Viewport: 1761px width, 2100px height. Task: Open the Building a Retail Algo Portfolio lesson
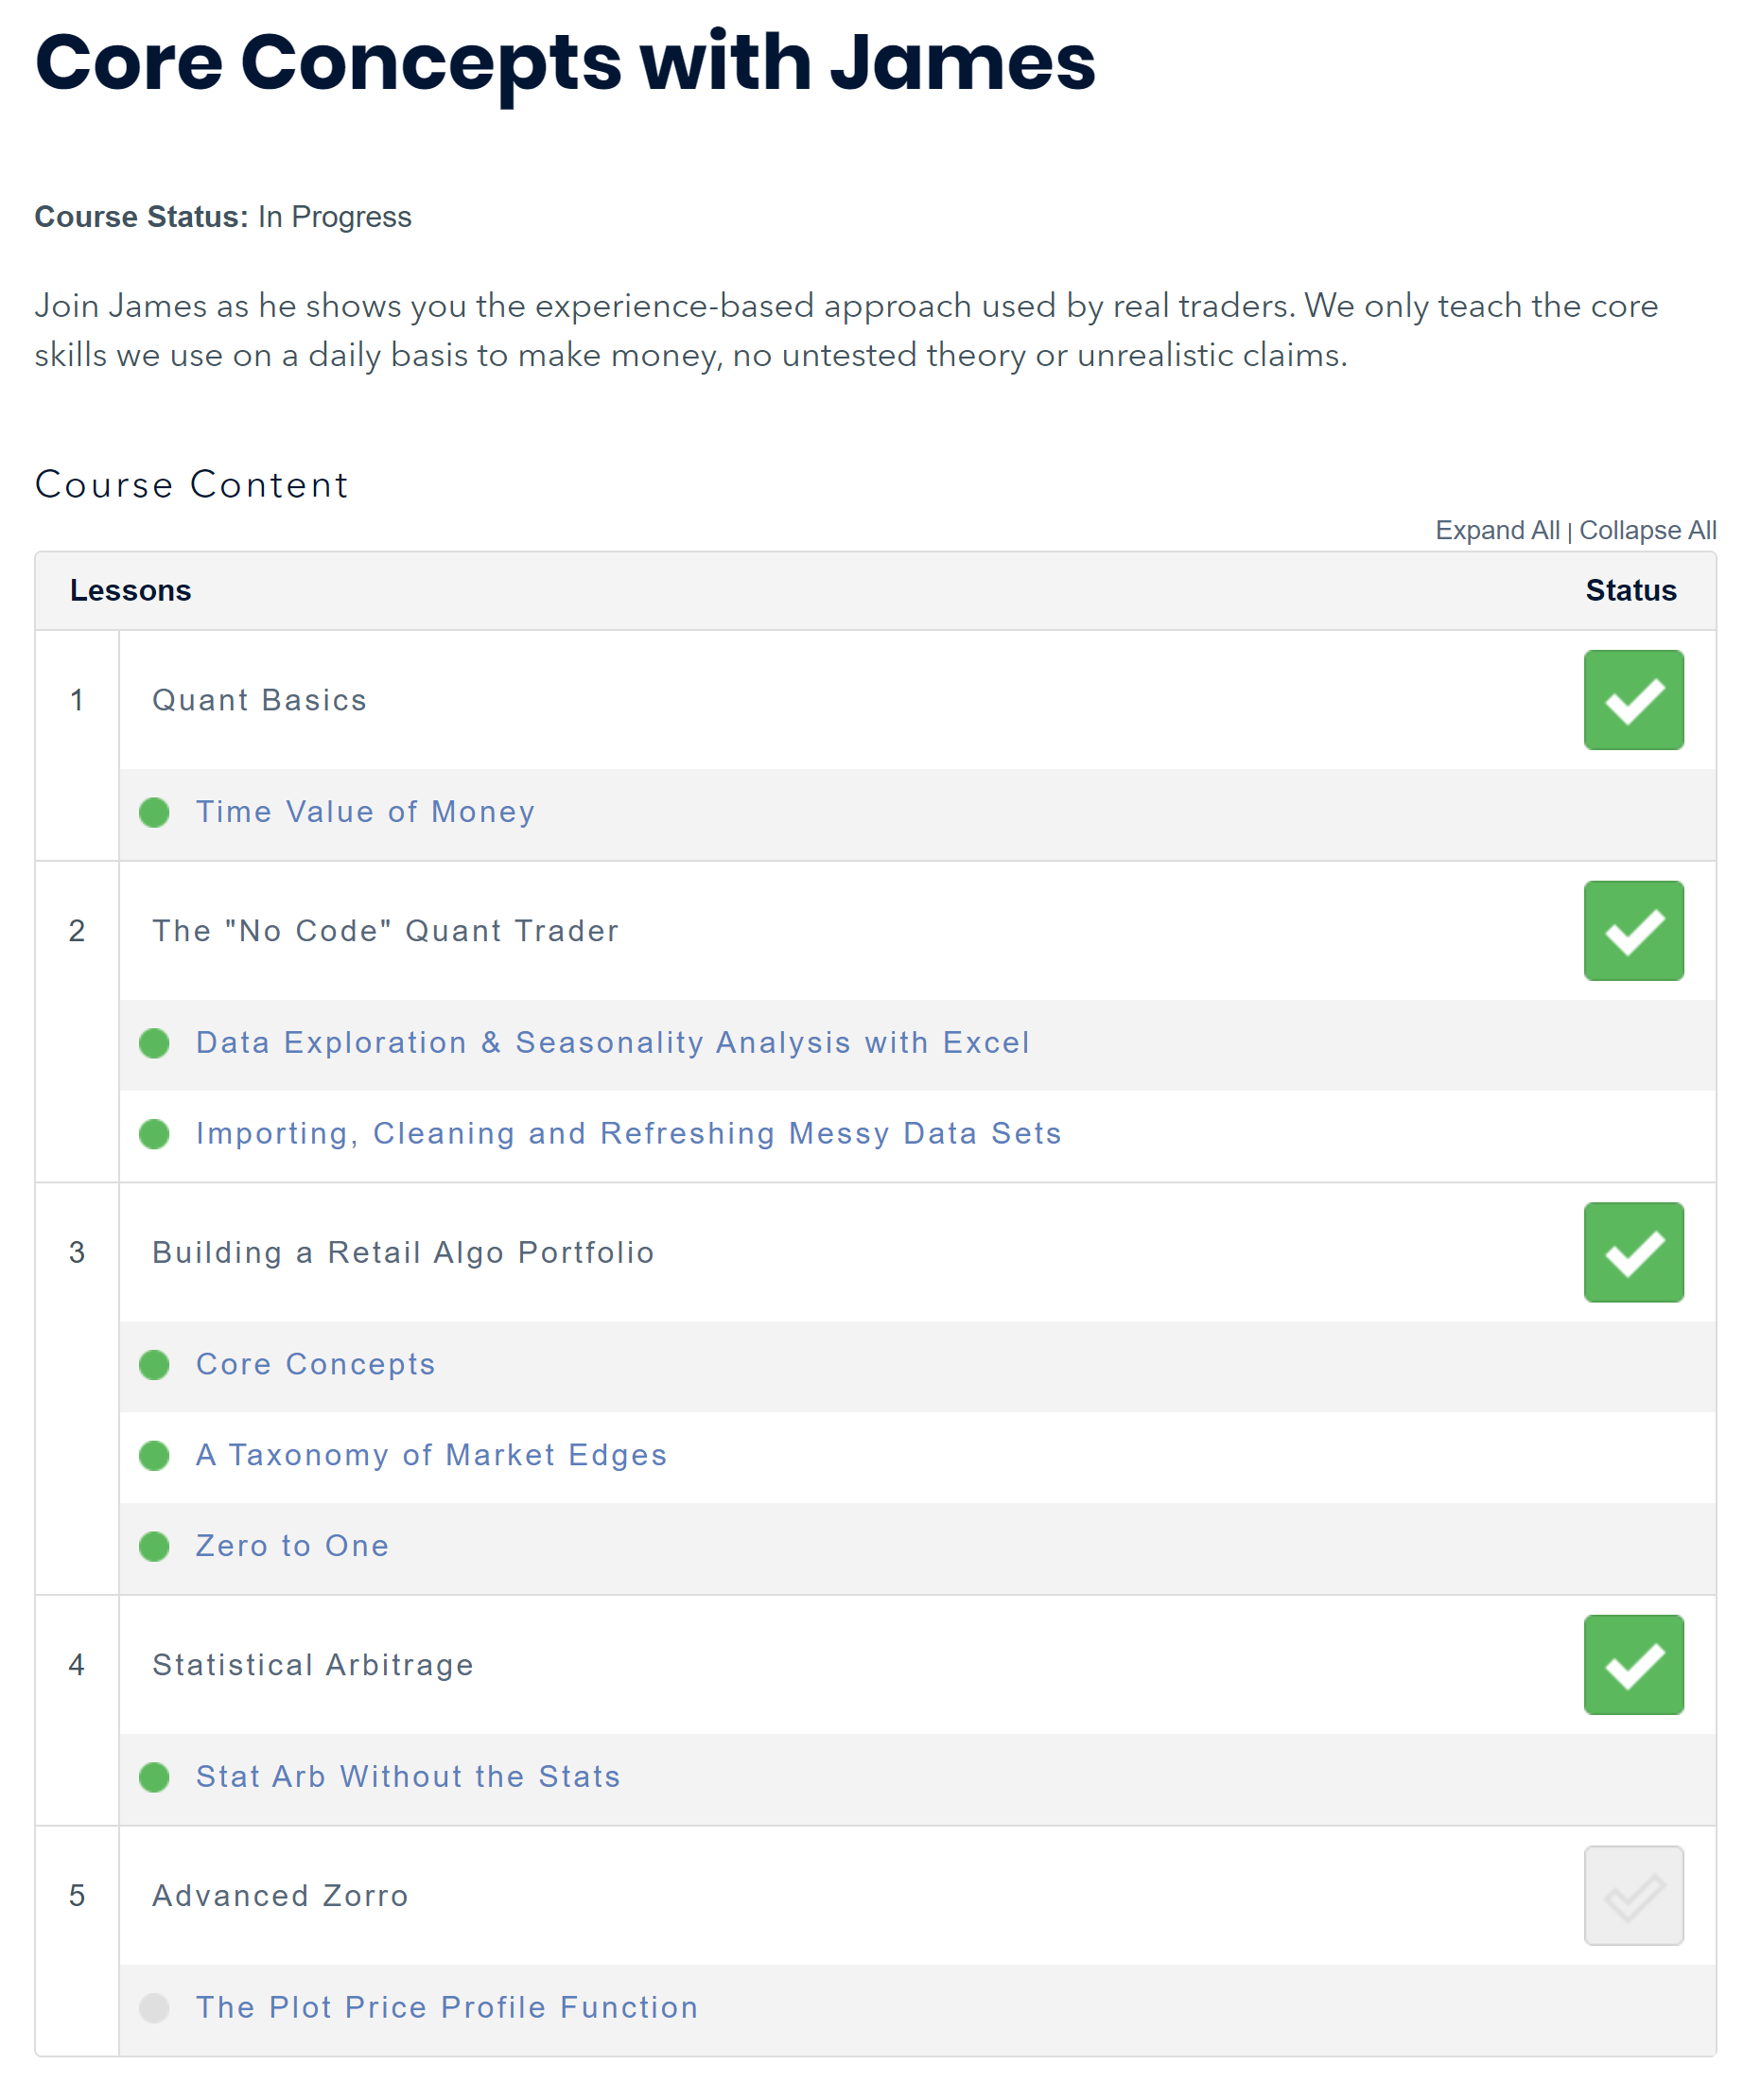tap(403, 1253)
